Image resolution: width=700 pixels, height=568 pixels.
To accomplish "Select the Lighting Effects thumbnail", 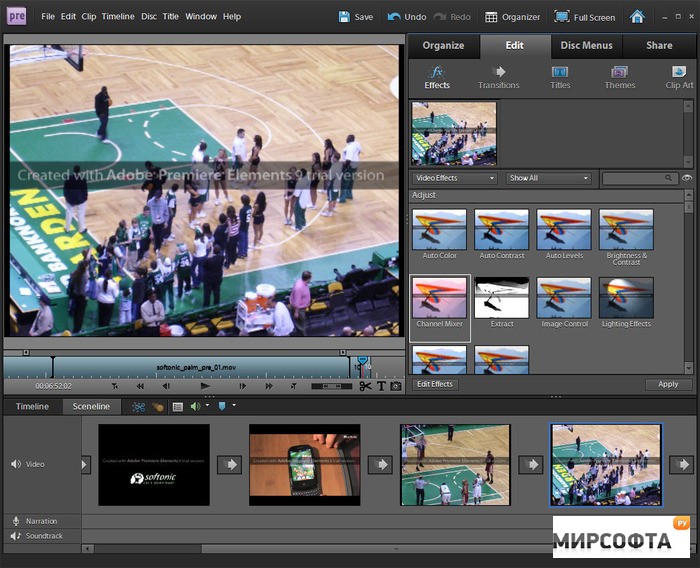I will (x=626, y=297).
